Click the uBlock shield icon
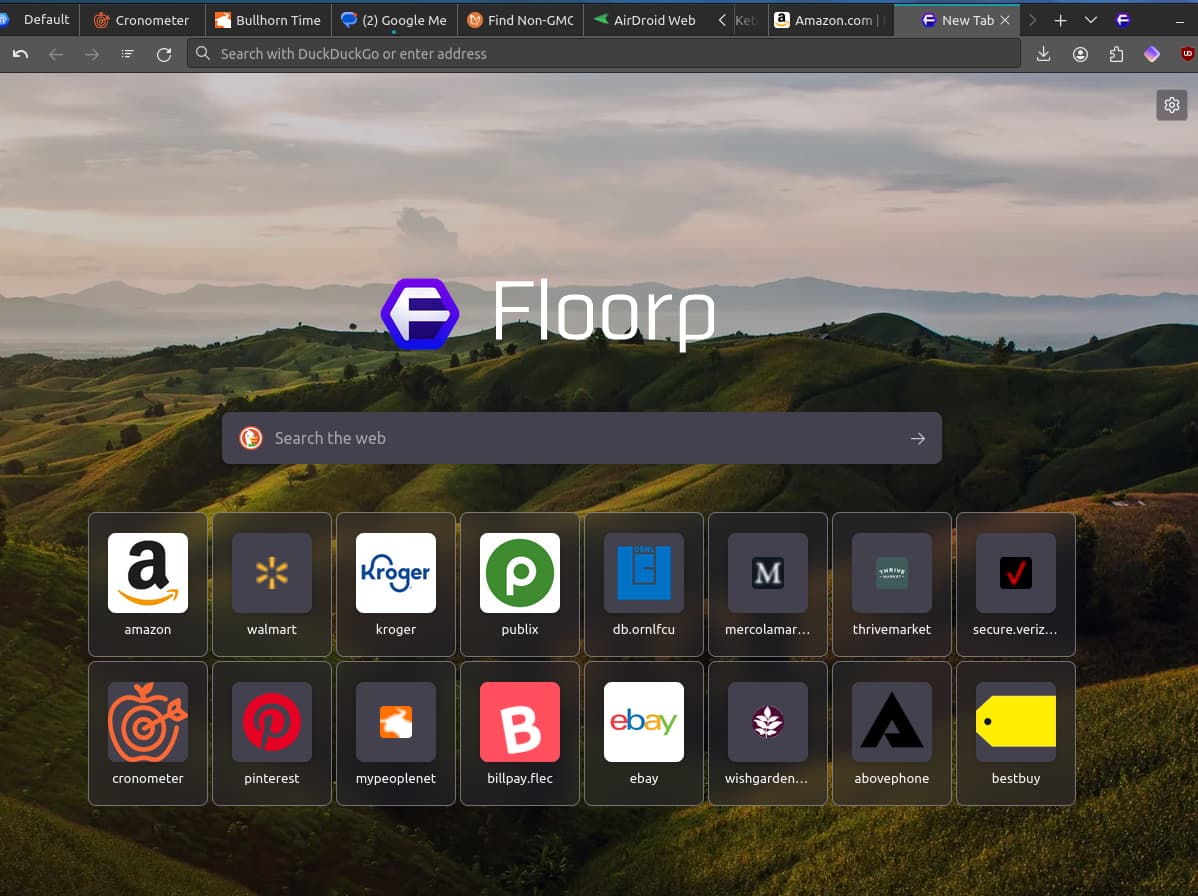1198x896 pixels. (x=1187, y=53)
